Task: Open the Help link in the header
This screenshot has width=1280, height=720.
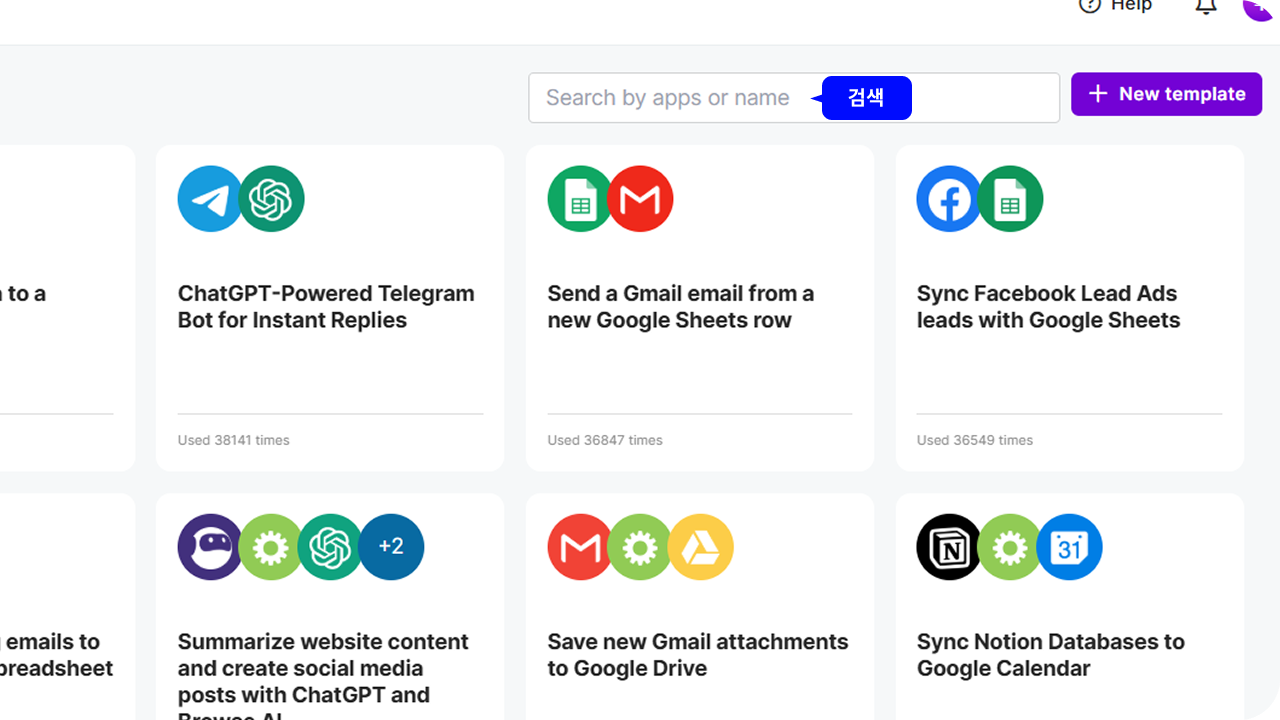Action: (1116, 5)
